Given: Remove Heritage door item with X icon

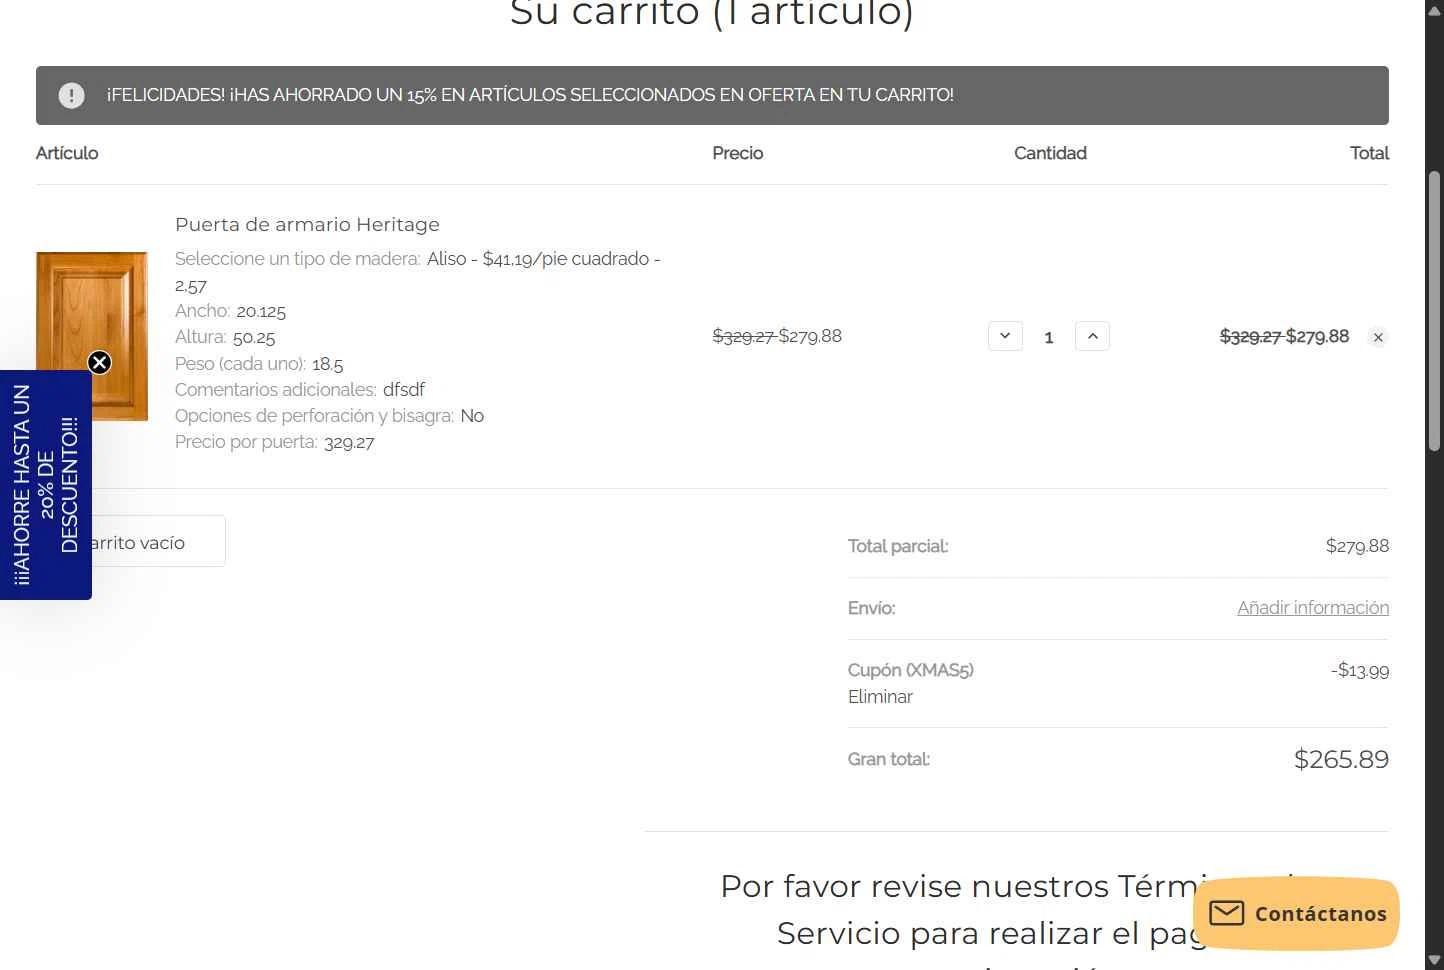Looking at the screenshot, I should (1378, 337).
